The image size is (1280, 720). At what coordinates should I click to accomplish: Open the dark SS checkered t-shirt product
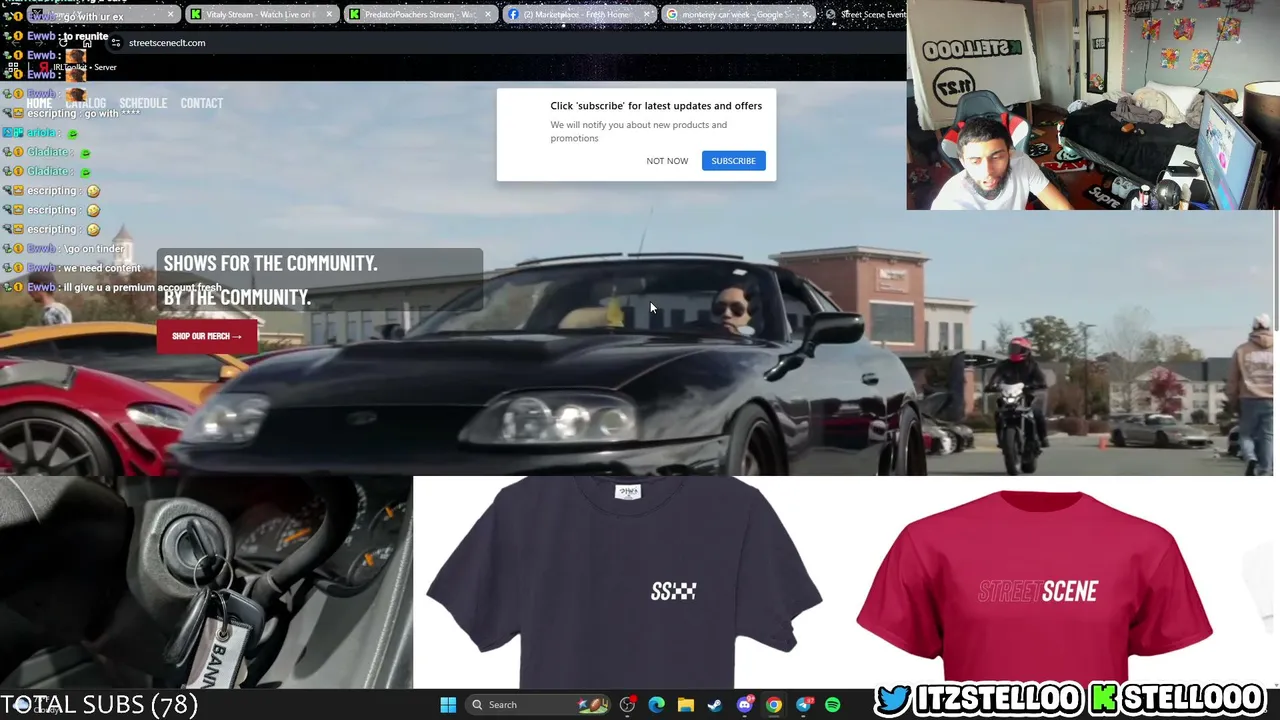coord(624,583)
